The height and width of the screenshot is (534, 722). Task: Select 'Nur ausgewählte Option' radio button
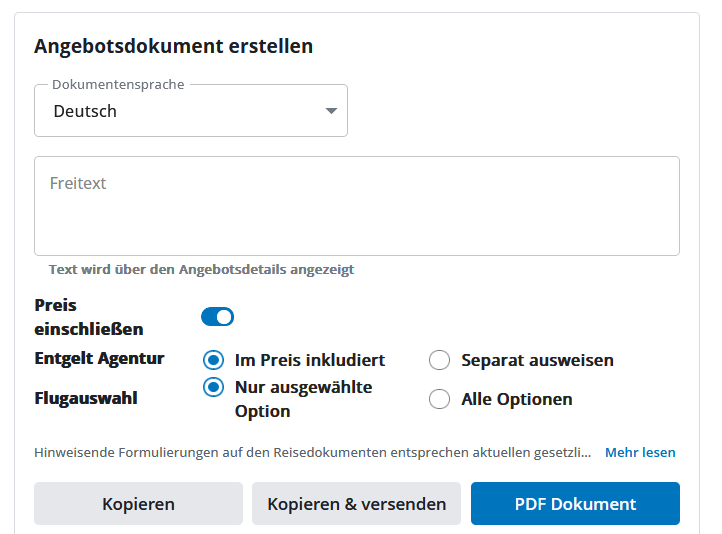(x=213, y=387)
